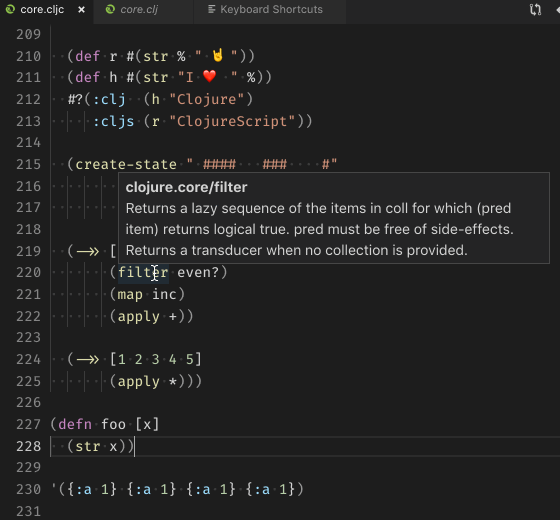Place cursor on defn keyword at line 227
The image size is (560, 520).
tap(75, 425)
